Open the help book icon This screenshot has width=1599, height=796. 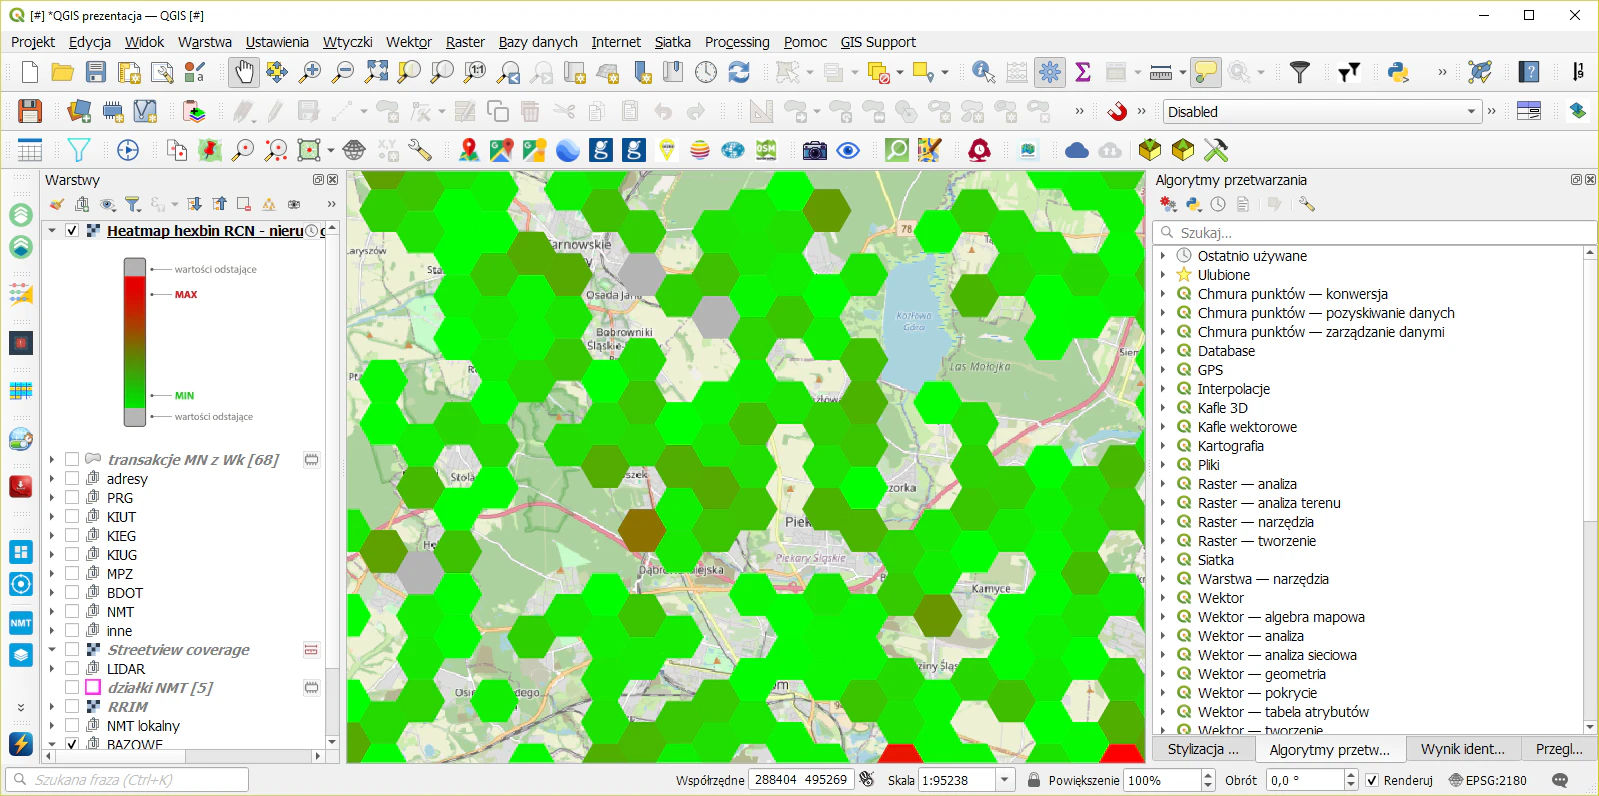click(1528, 72)
